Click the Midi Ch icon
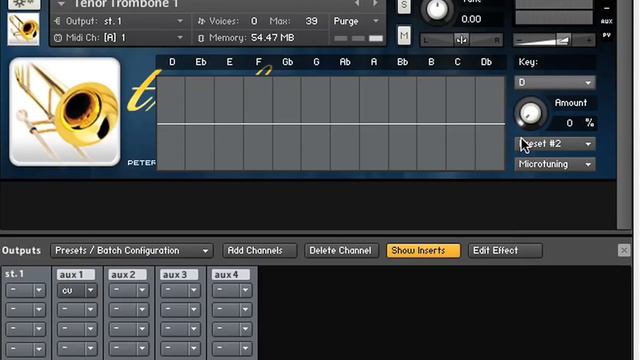640x360 pixels. (58, 38)
